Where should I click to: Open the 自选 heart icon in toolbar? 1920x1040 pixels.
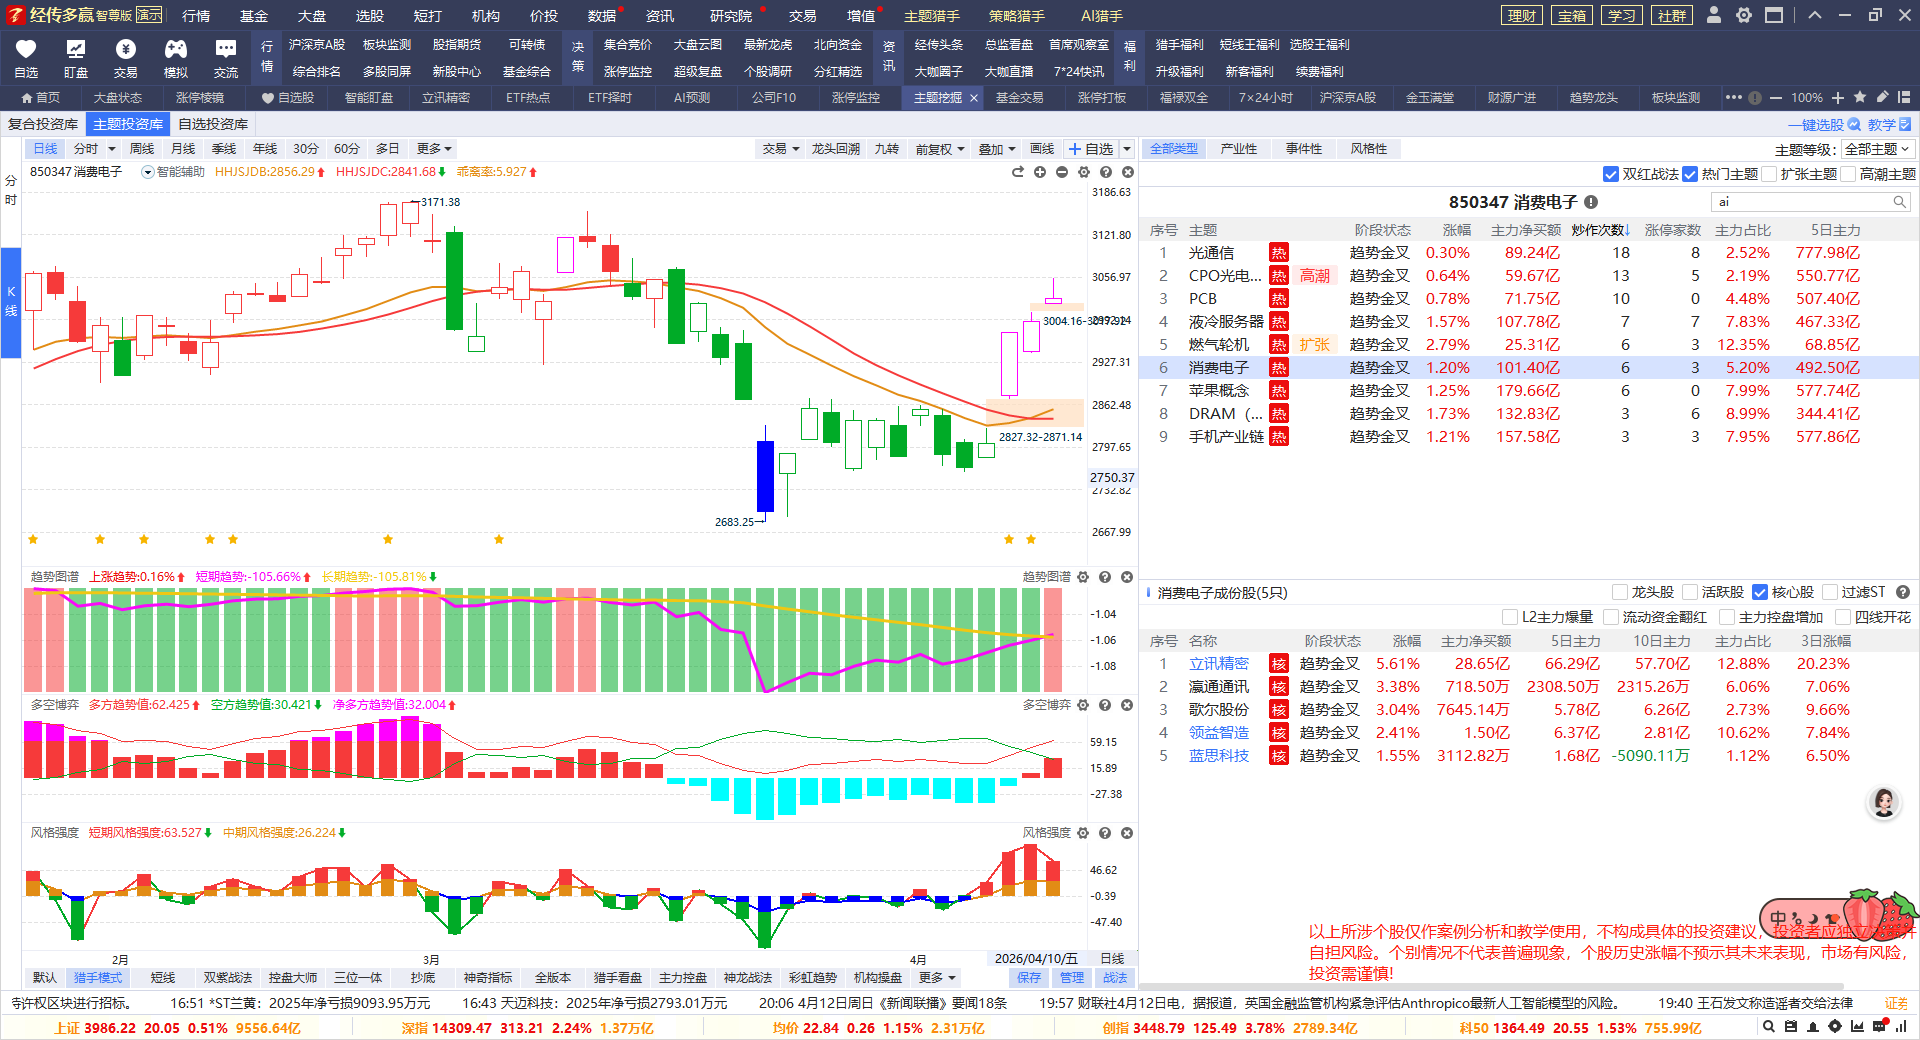coord(26,50)
